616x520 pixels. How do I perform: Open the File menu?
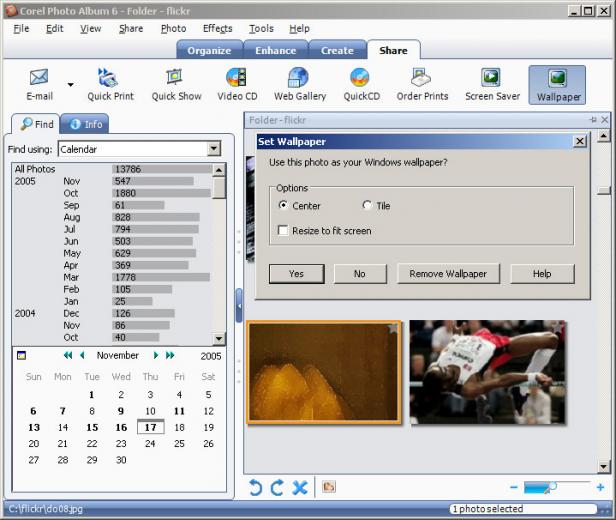point(21,29)
